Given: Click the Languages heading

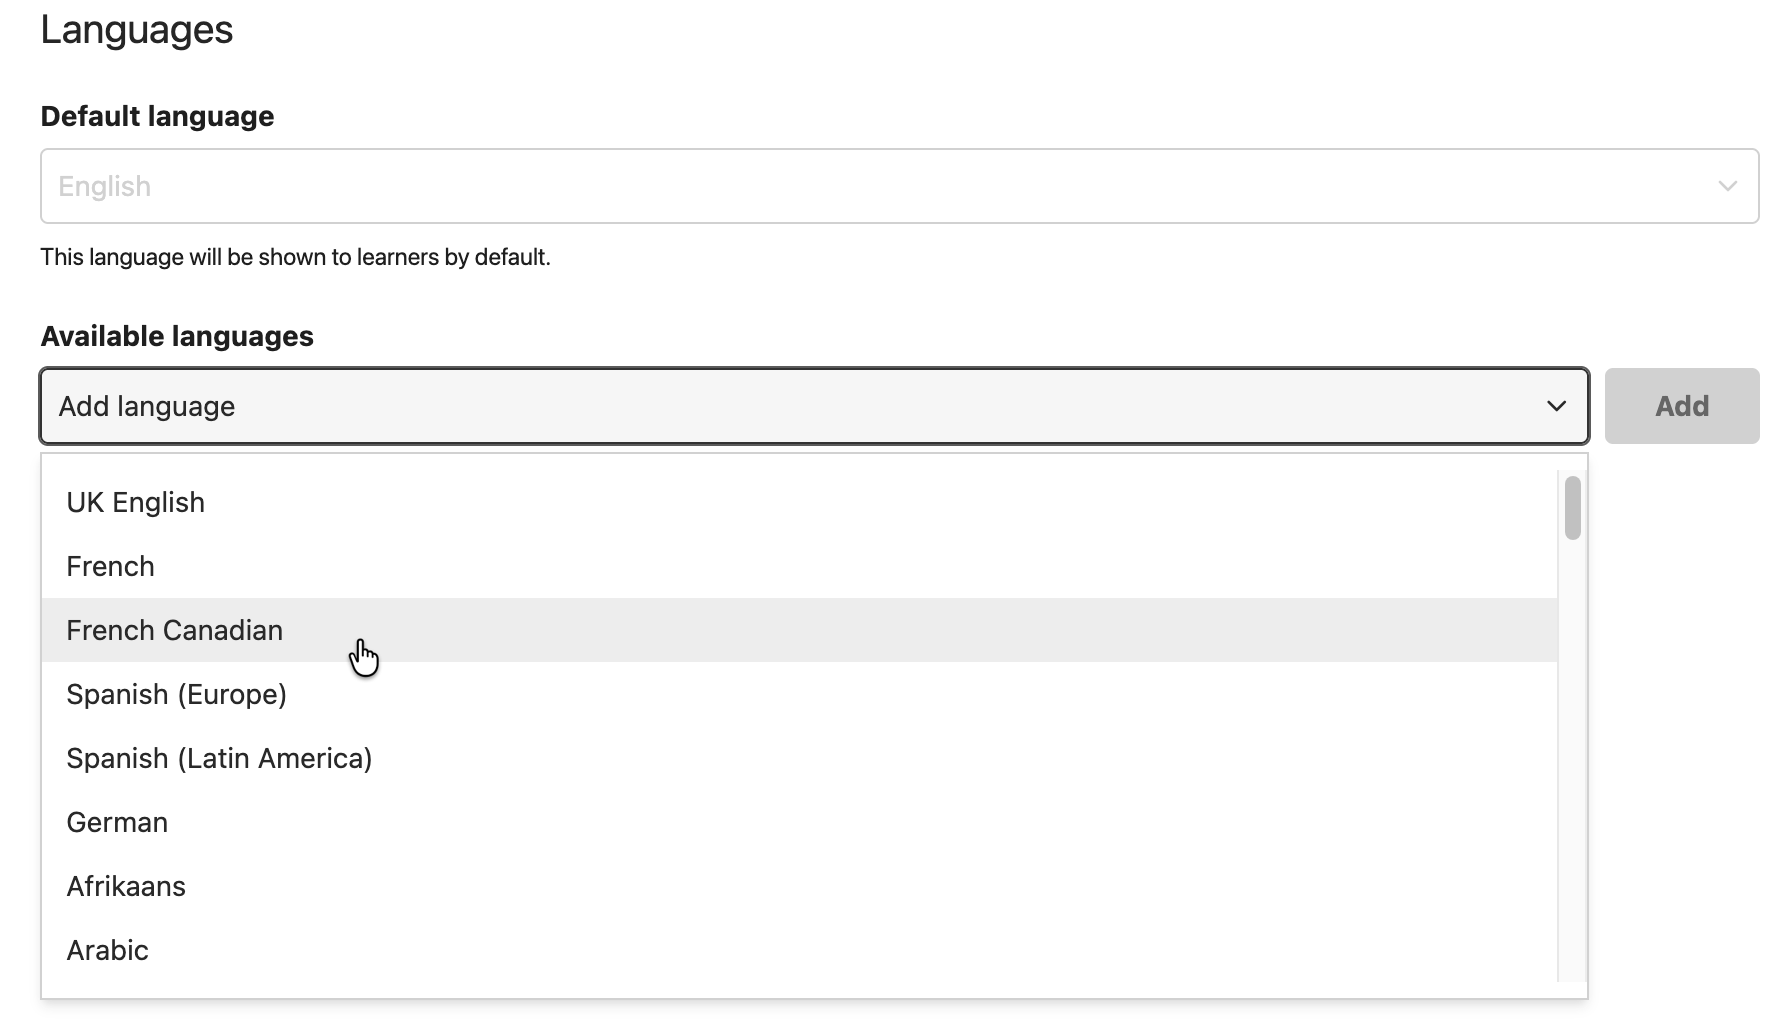Looking at the screenshot, I should click(137, 29).
